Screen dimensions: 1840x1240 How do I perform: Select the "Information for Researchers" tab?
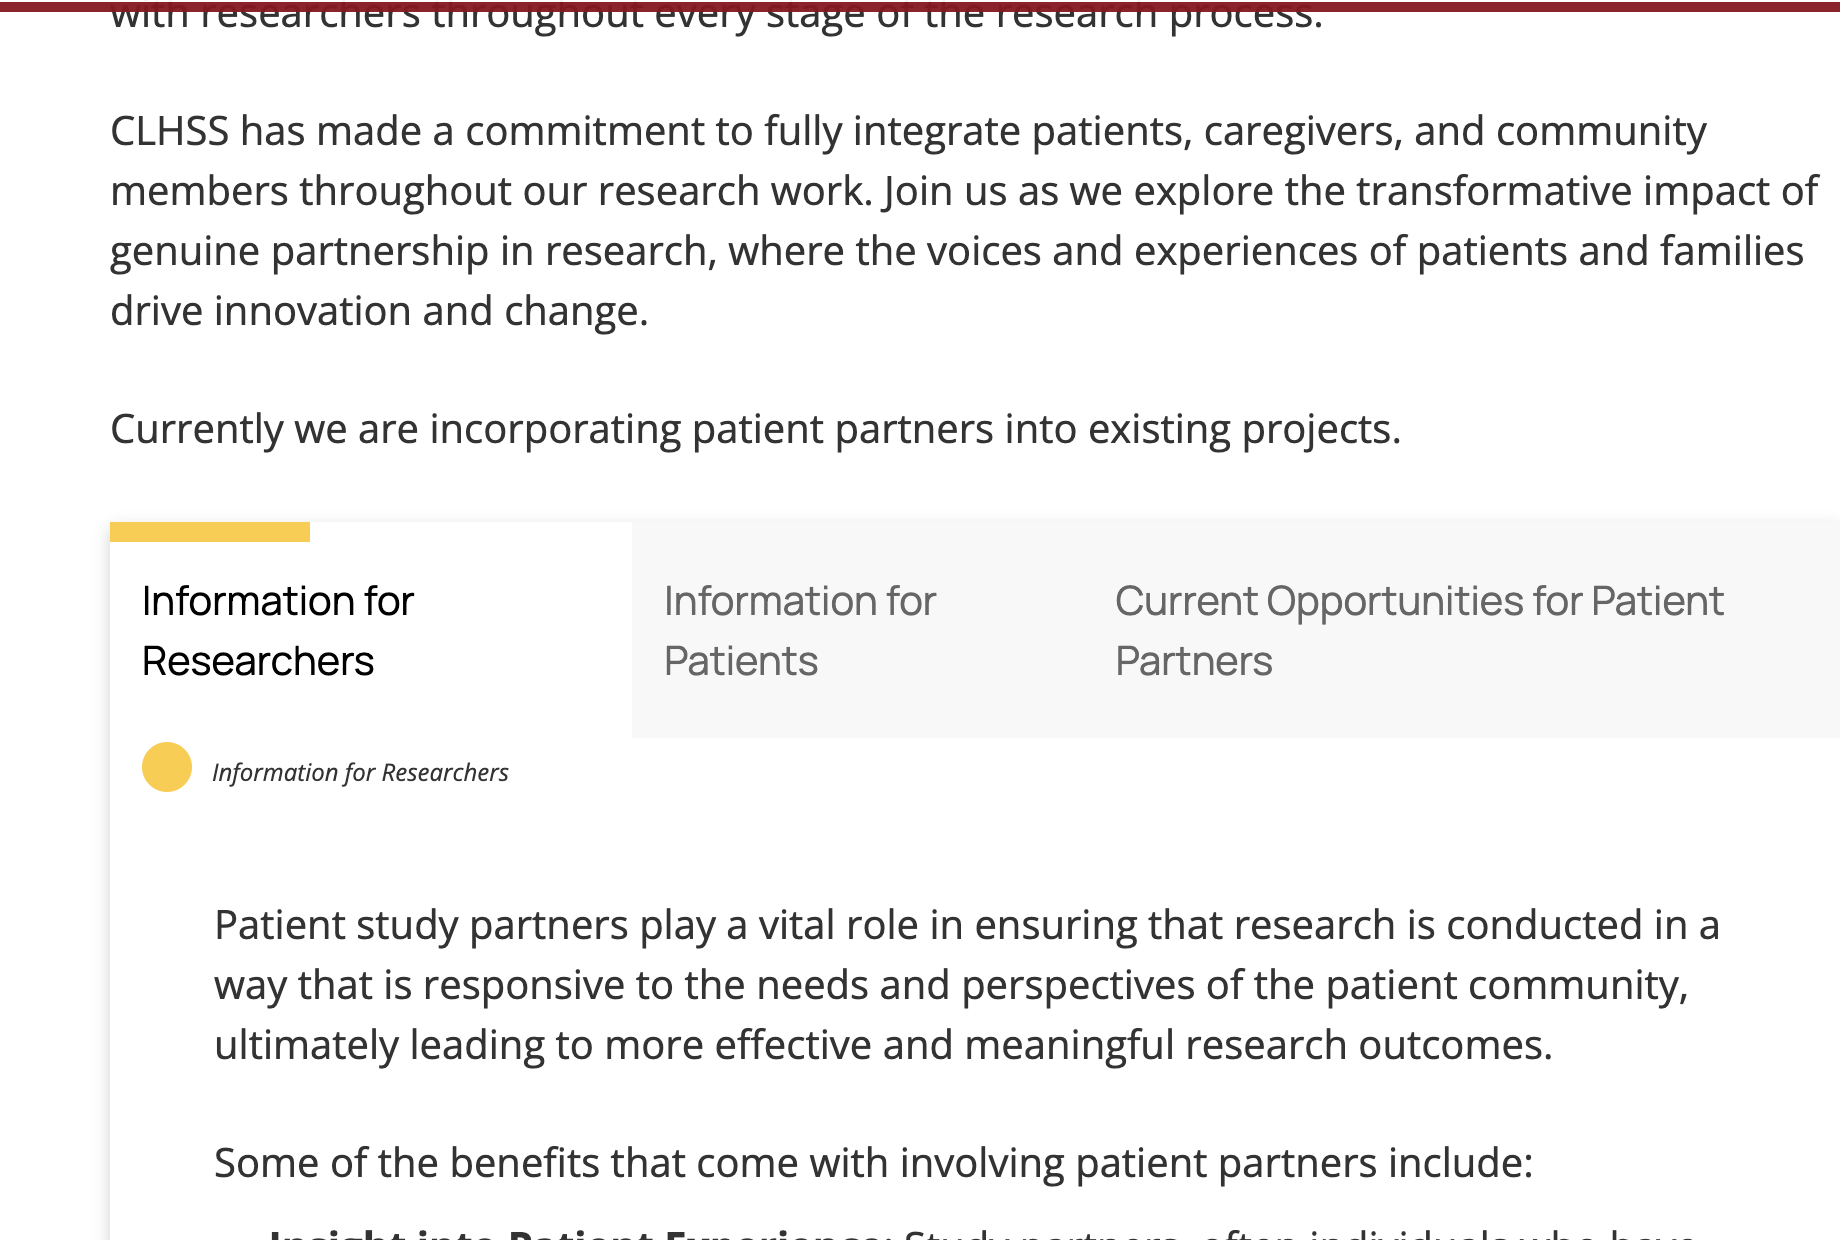click(277, 631)
